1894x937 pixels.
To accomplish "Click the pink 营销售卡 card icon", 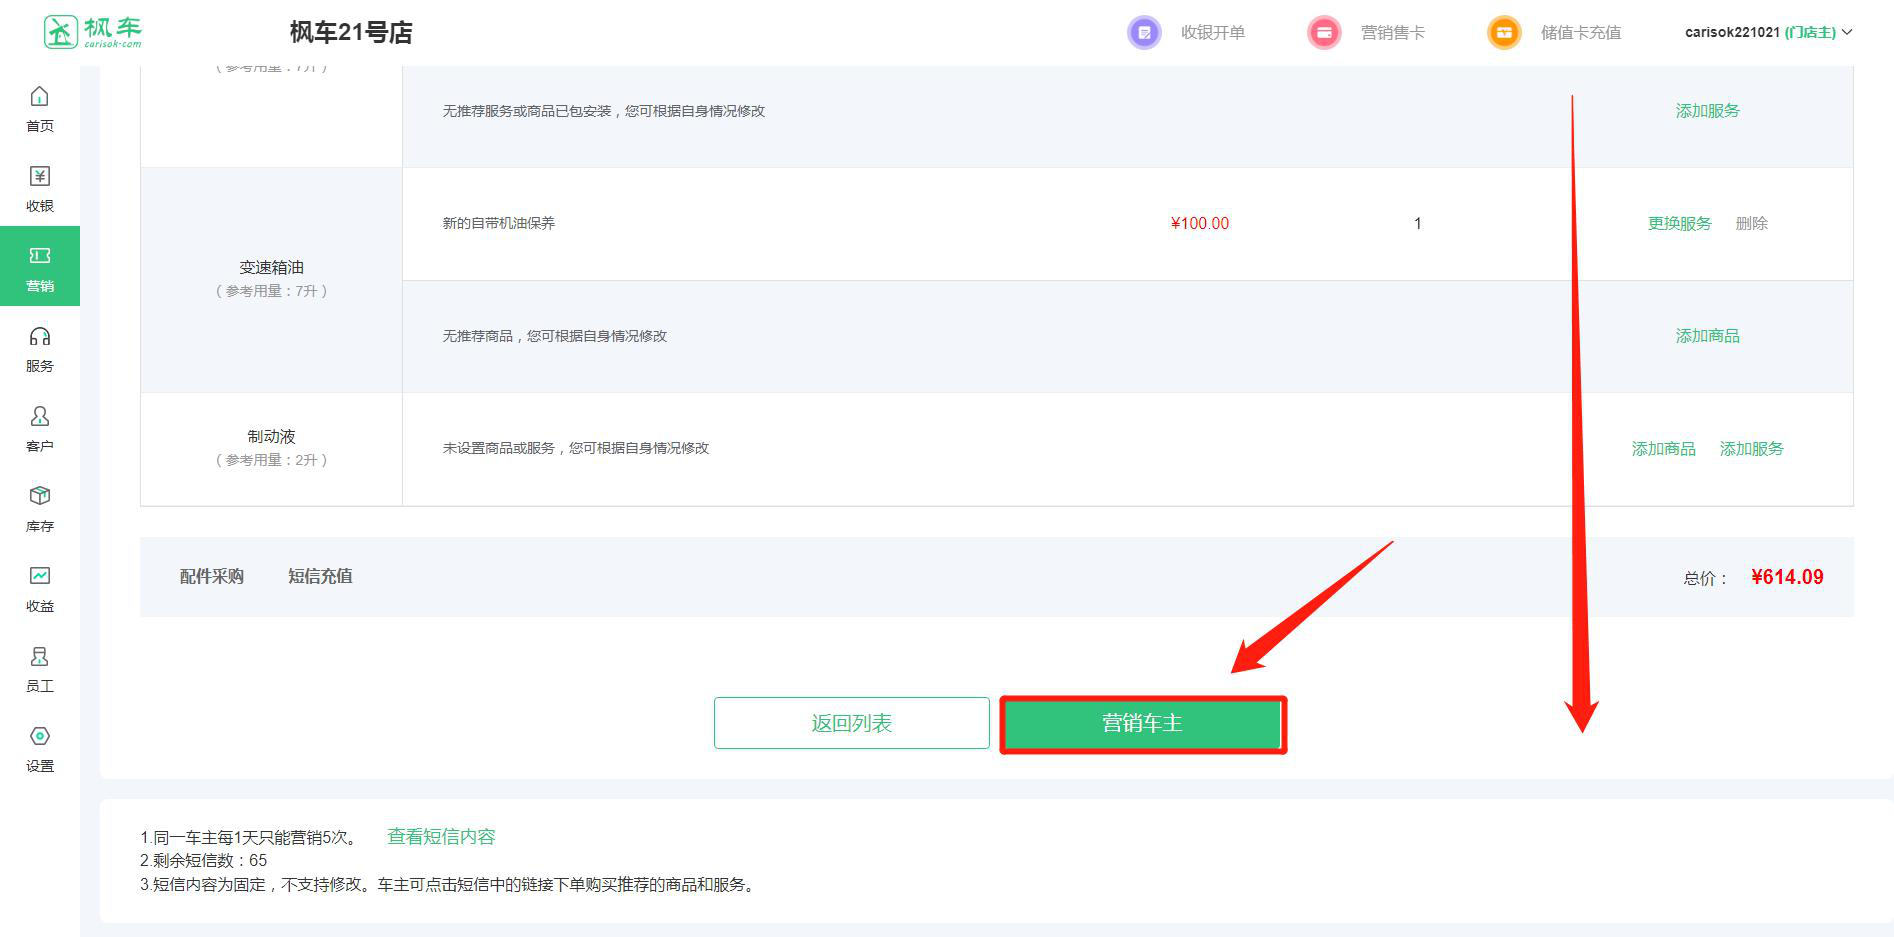I will [x=1324, y=32].
